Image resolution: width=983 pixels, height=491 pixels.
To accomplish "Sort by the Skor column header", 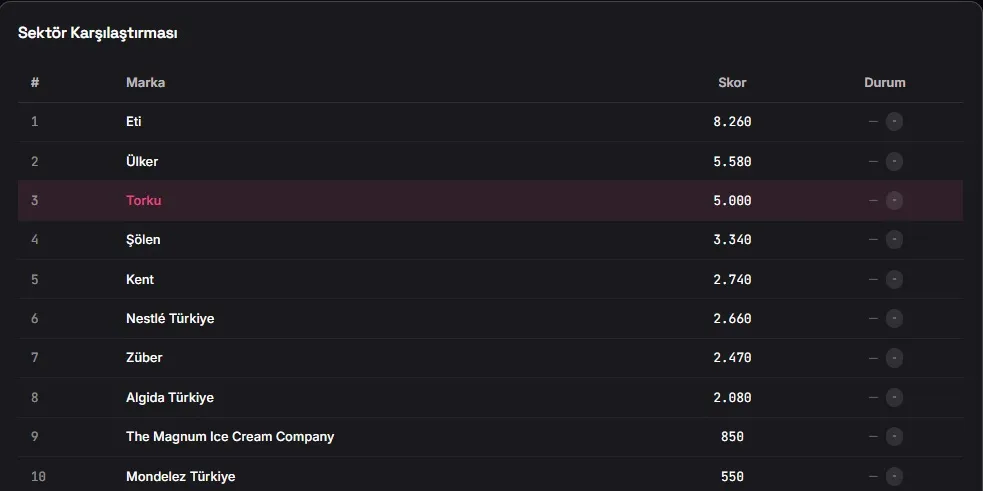I will tap(732, 83).
